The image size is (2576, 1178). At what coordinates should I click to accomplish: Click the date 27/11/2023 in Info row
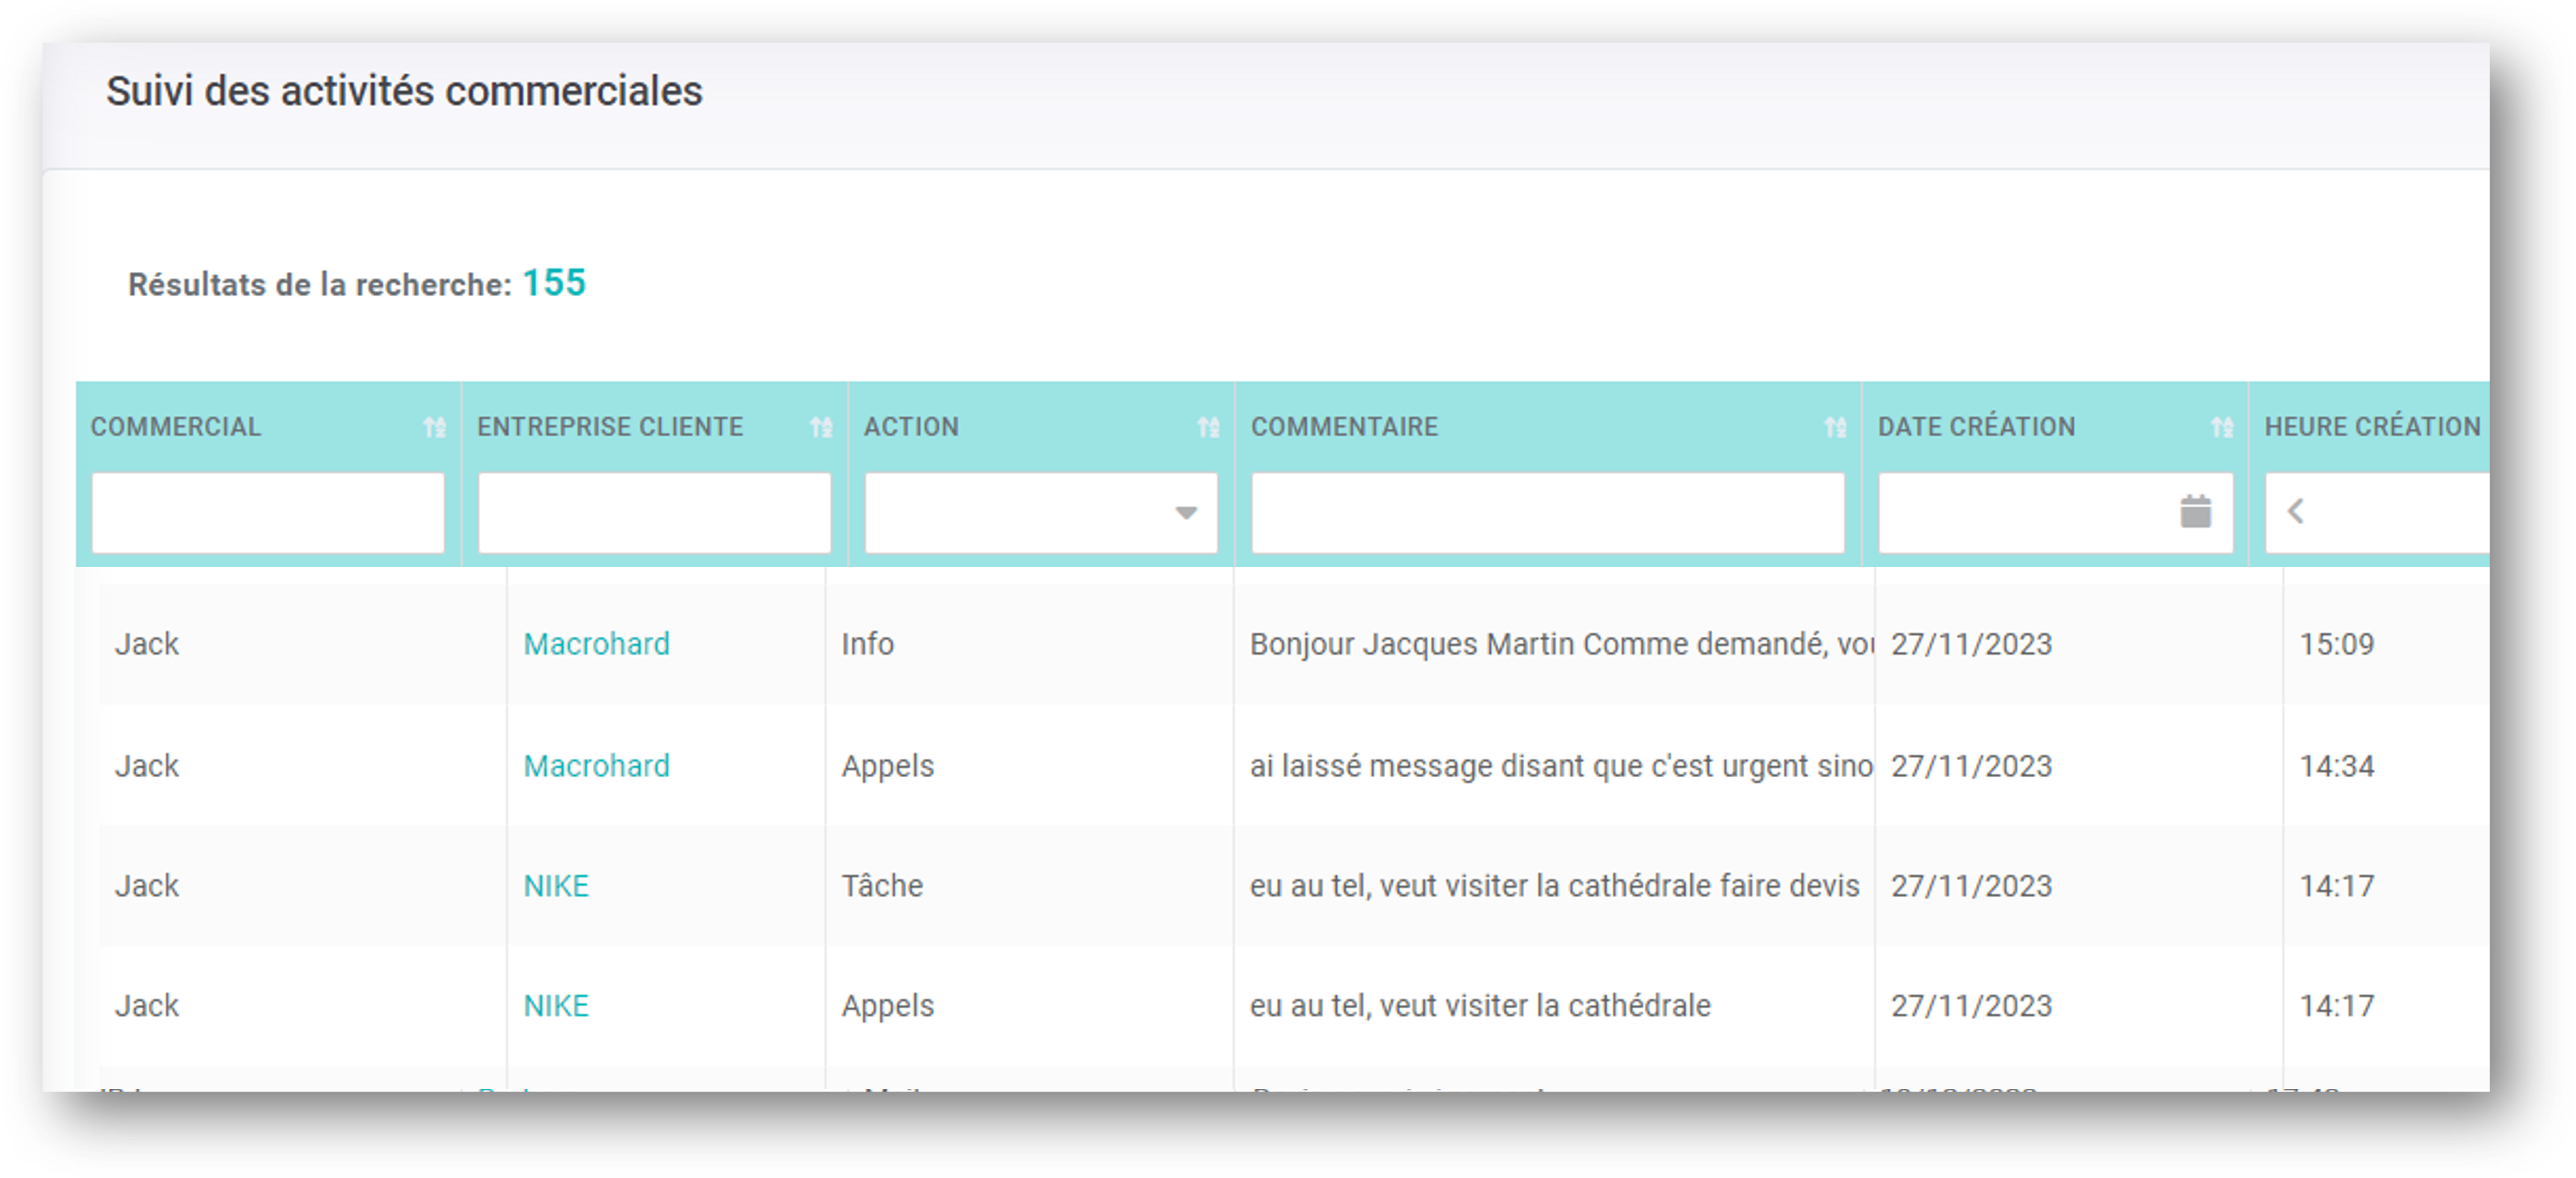tap(1971, 644)
